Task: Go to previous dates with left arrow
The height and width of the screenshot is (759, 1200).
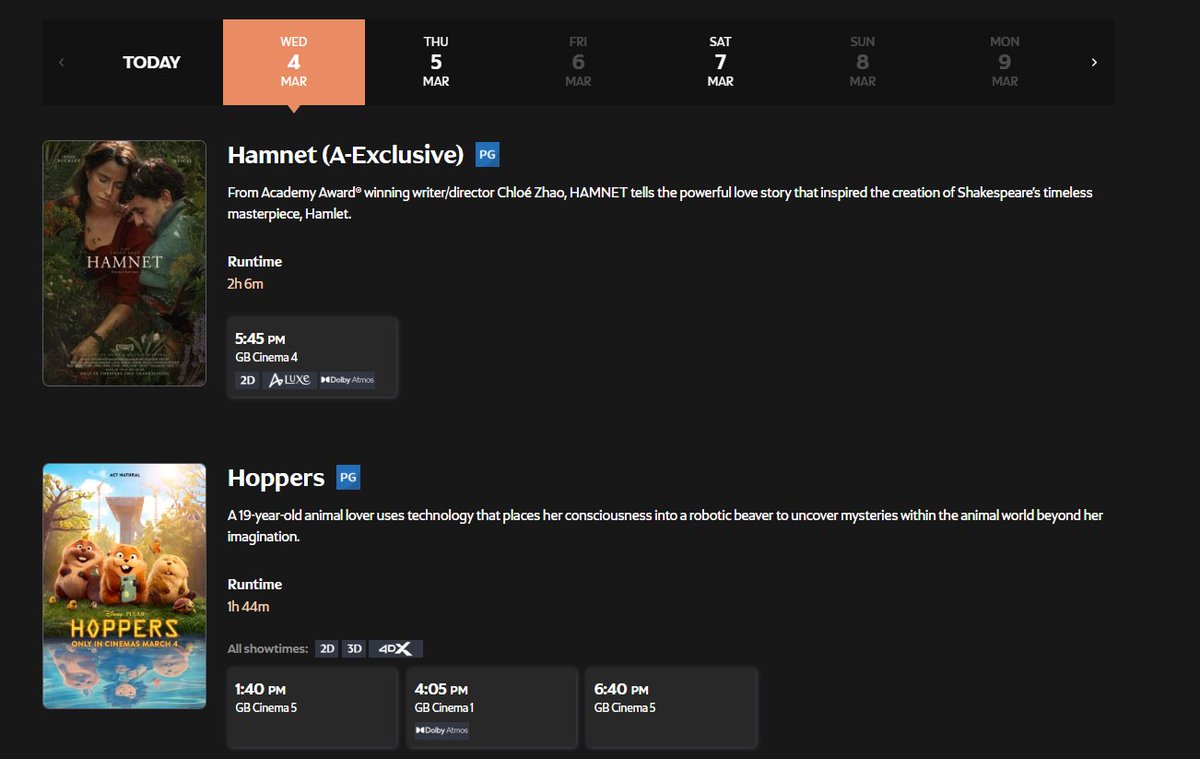Action: pos(62,62)
